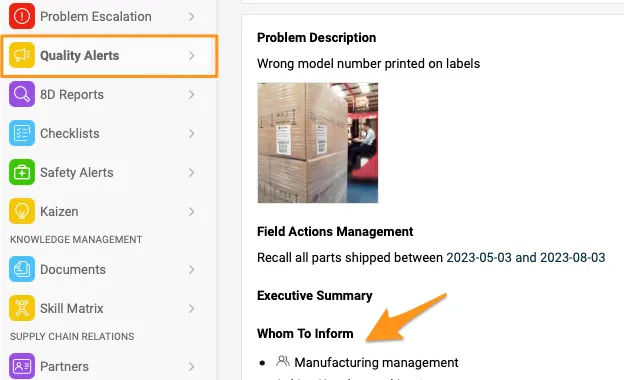Click the people icon beside Manufacturing management

point(283,362)
